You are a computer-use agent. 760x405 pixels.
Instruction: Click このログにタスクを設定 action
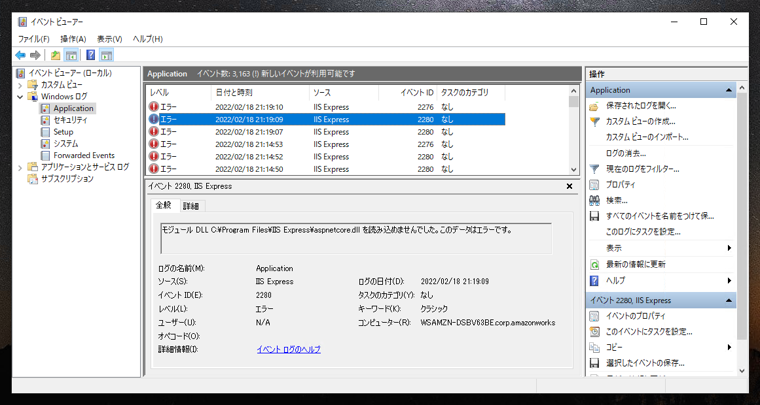[x=643, y=232]
